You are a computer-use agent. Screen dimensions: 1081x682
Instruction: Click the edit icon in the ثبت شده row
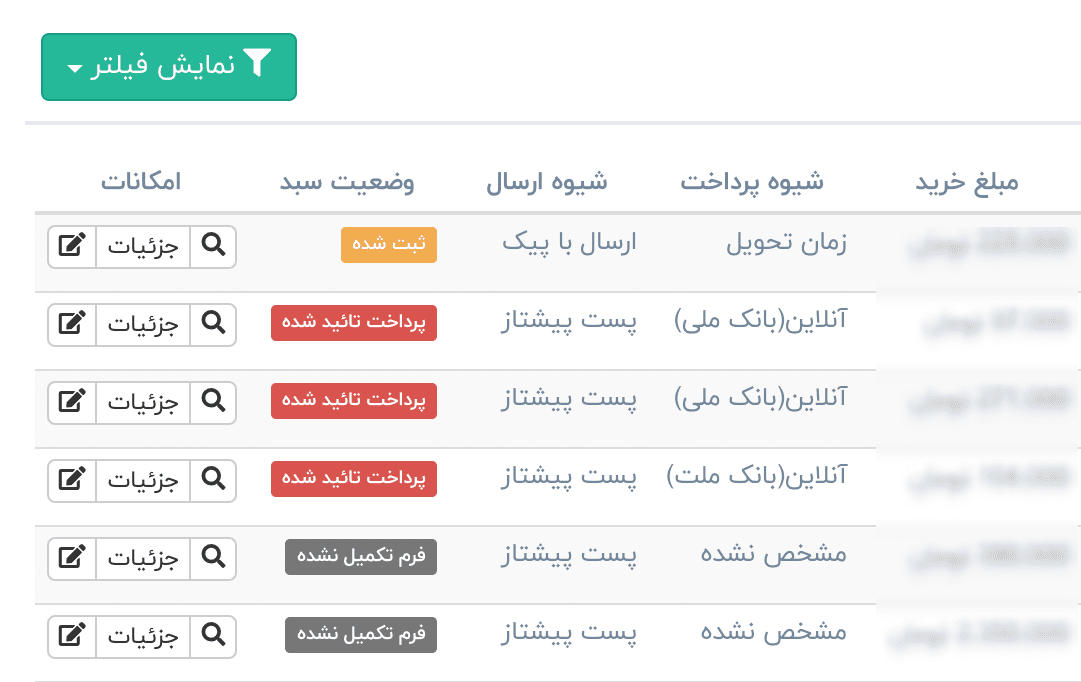[x=72, y=247]
